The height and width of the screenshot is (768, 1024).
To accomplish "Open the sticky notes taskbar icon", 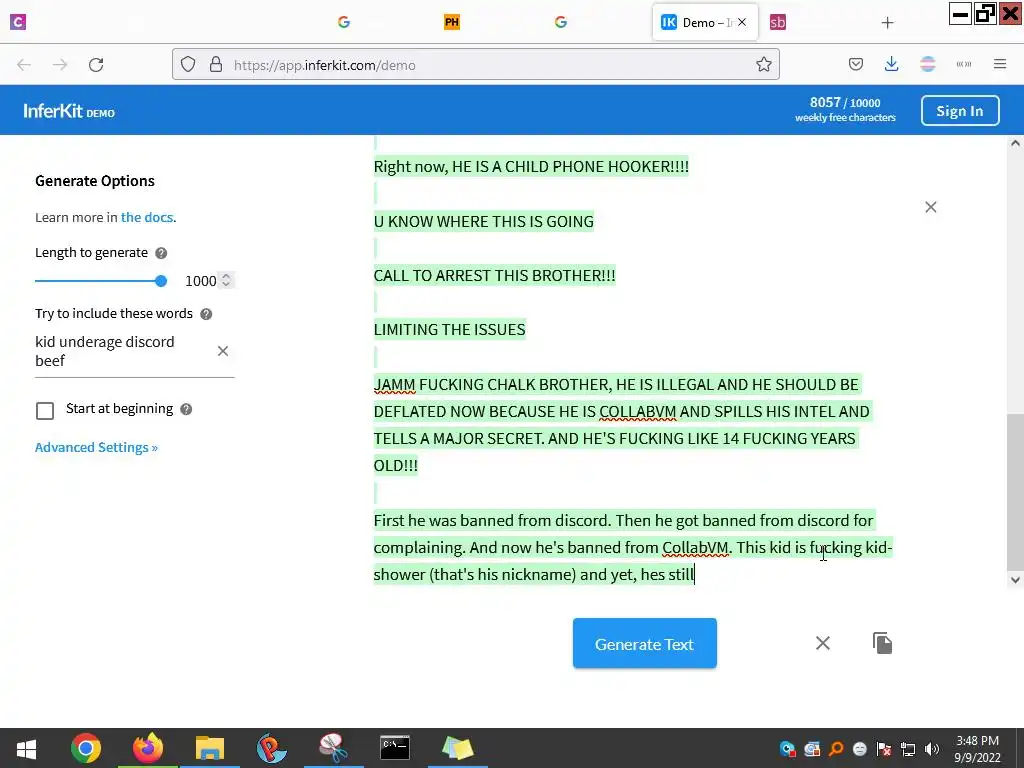I will tap(457, 748).
